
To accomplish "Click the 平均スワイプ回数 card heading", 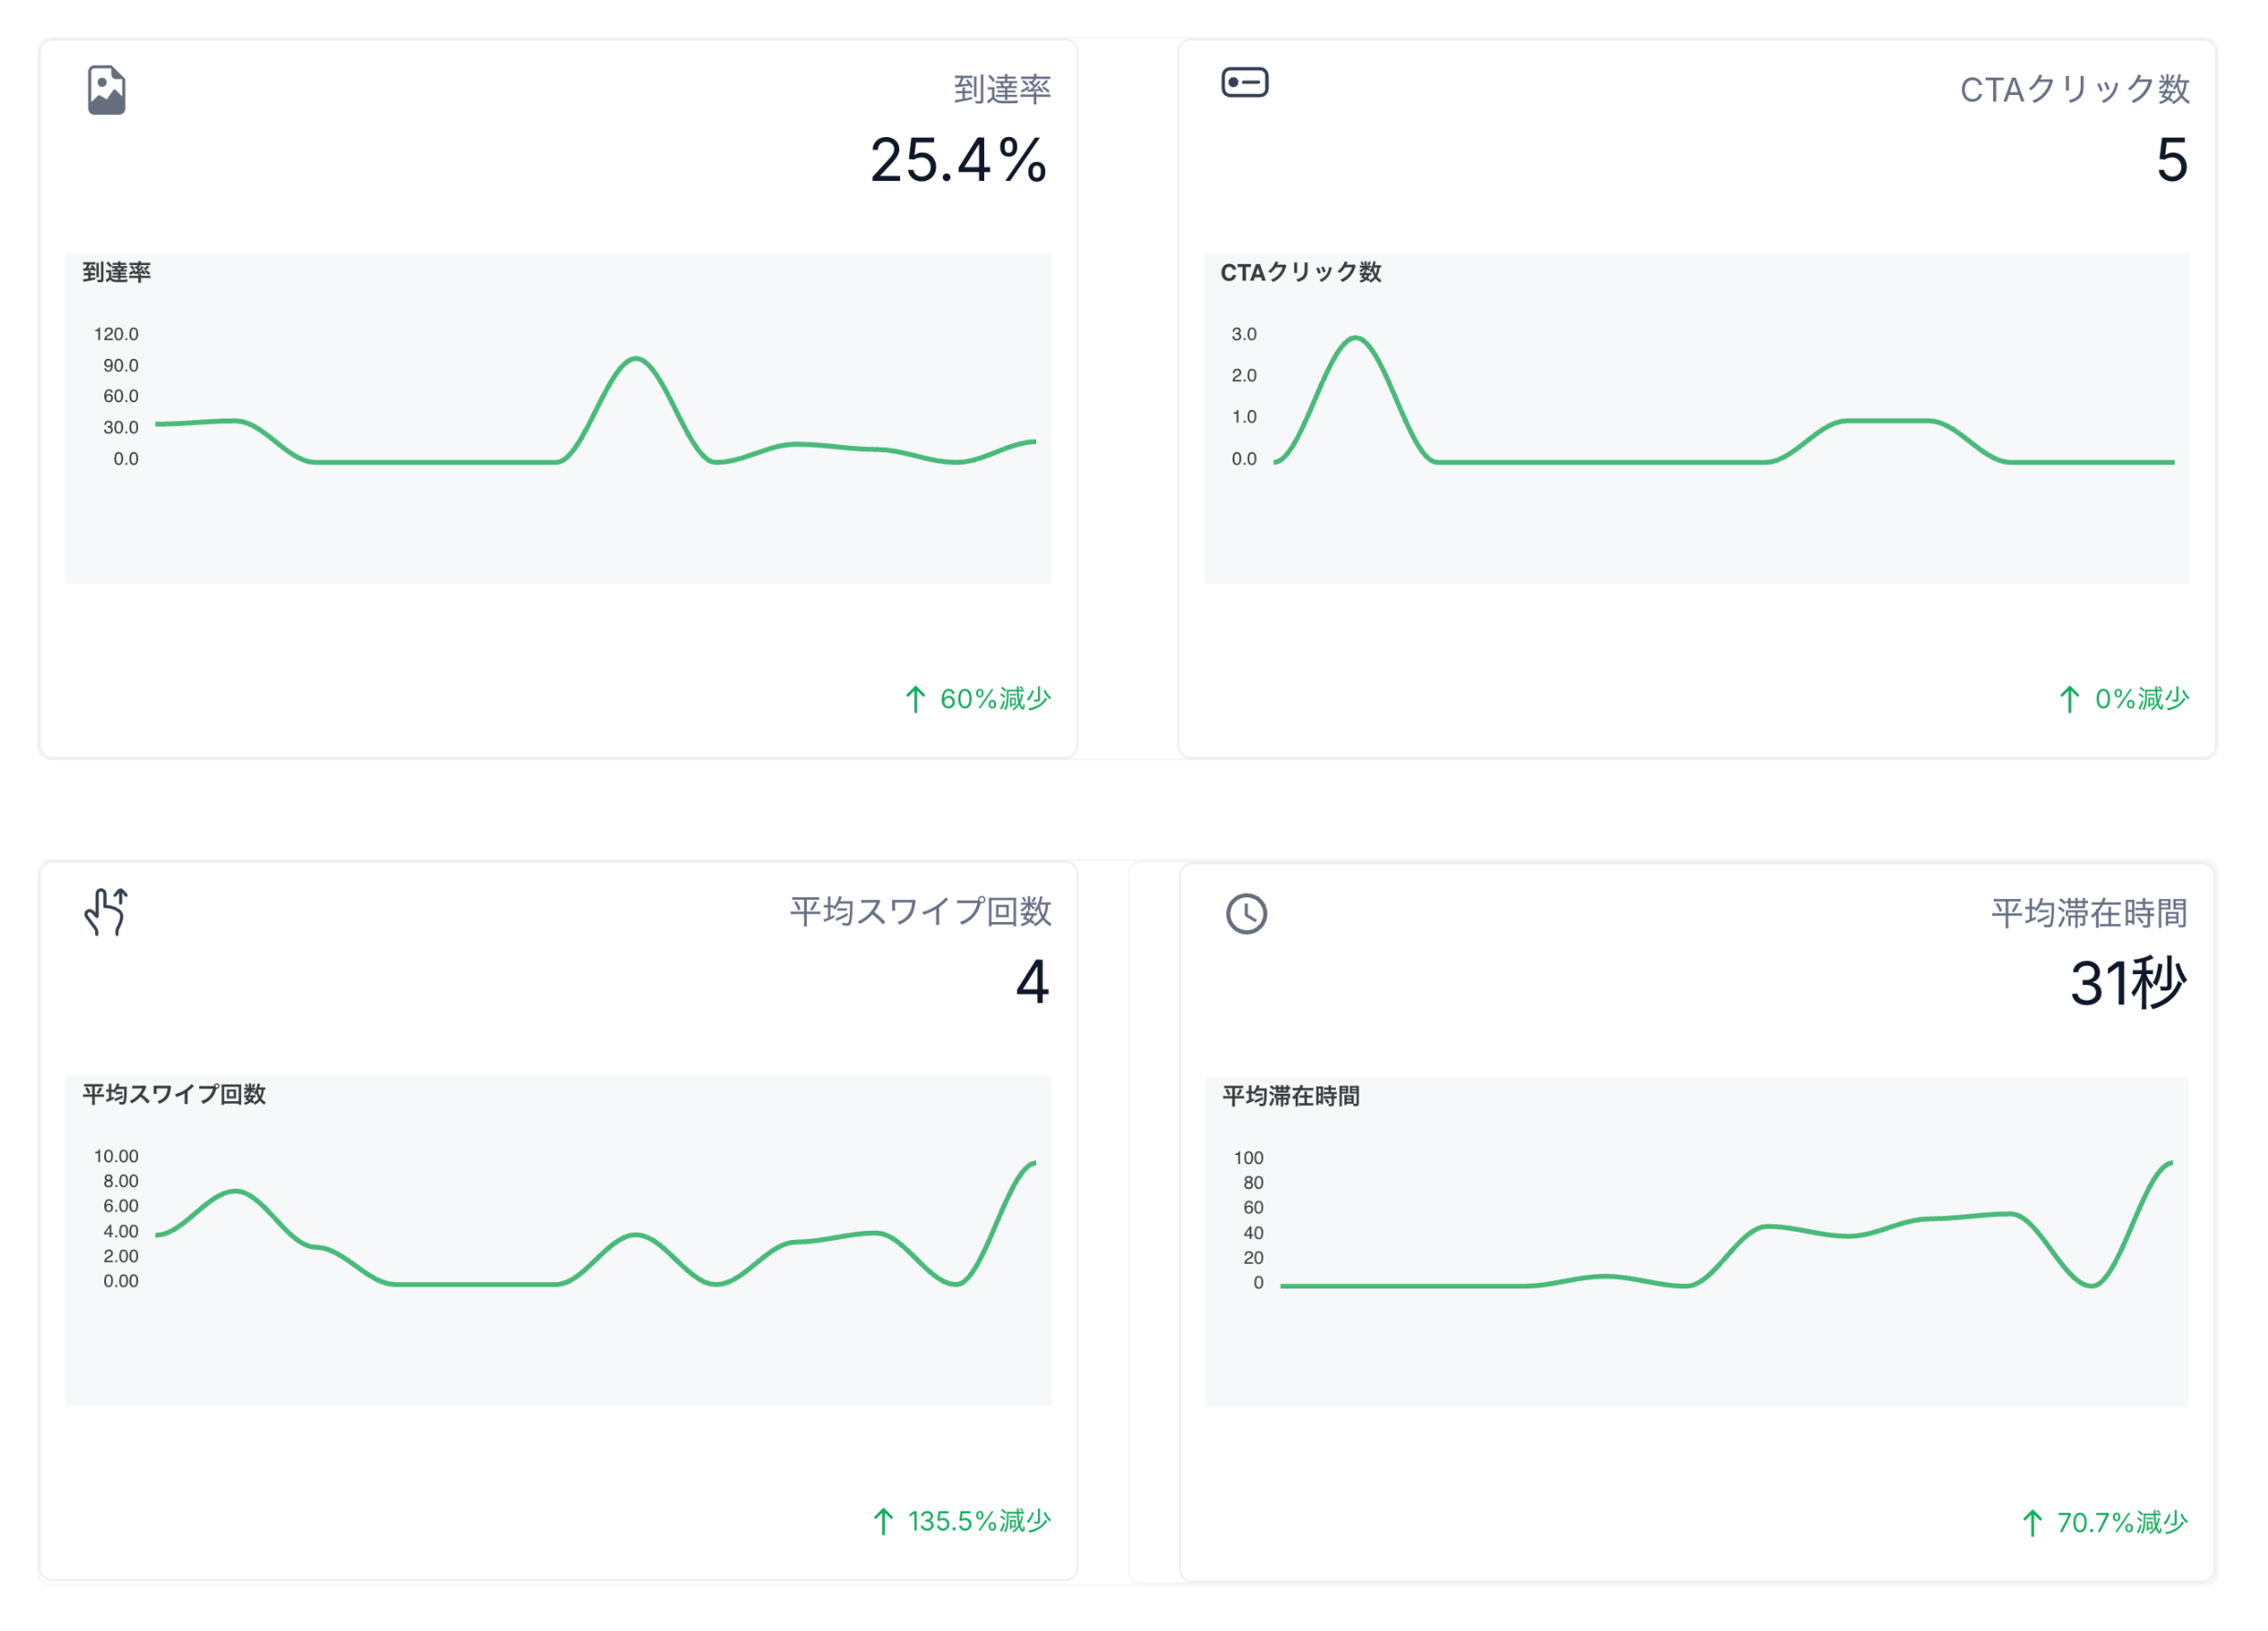I will coord(920,911).
